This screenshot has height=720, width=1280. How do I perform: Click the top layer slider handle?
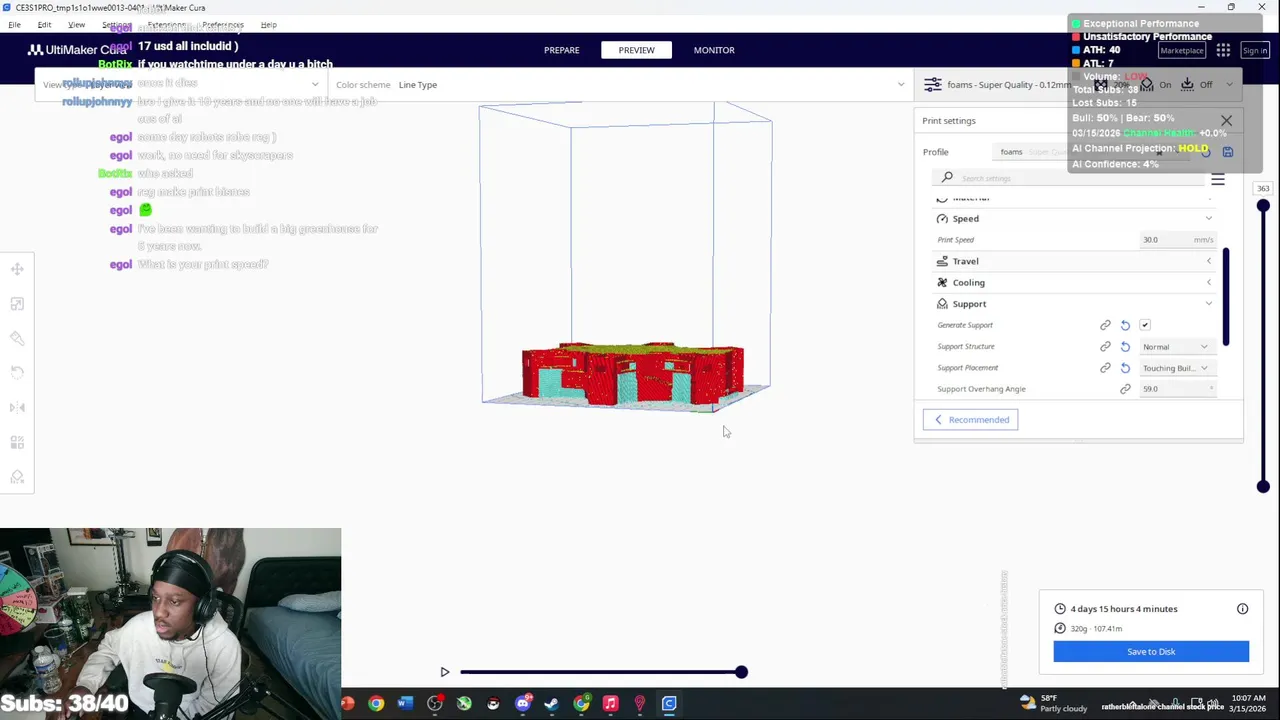tap(1263, 206)
